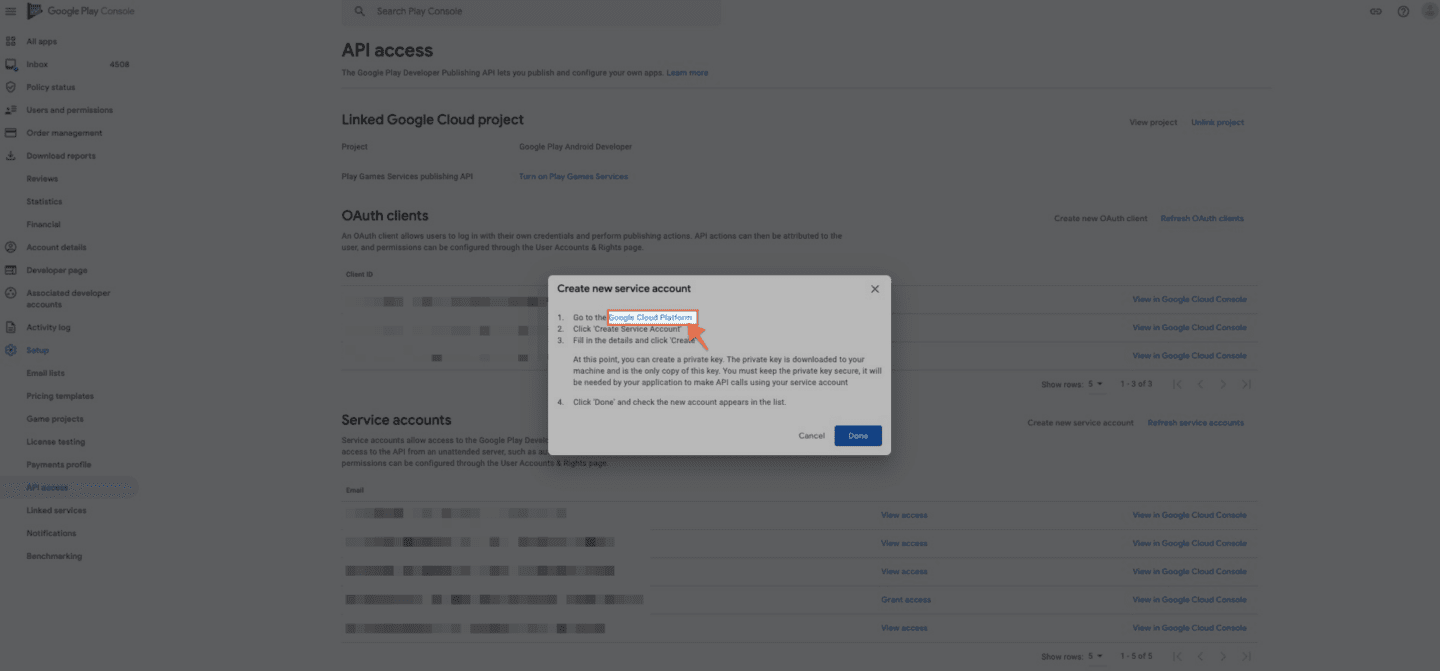Click the Policy status shield icon
This screenshot has width=1440, height=671.
[11, 87]
